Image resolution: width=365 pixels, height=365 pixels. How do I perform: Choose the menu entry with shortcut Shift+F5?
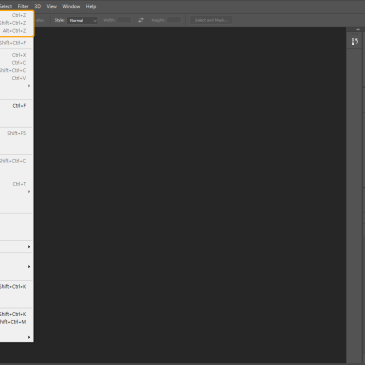[16, 133]
